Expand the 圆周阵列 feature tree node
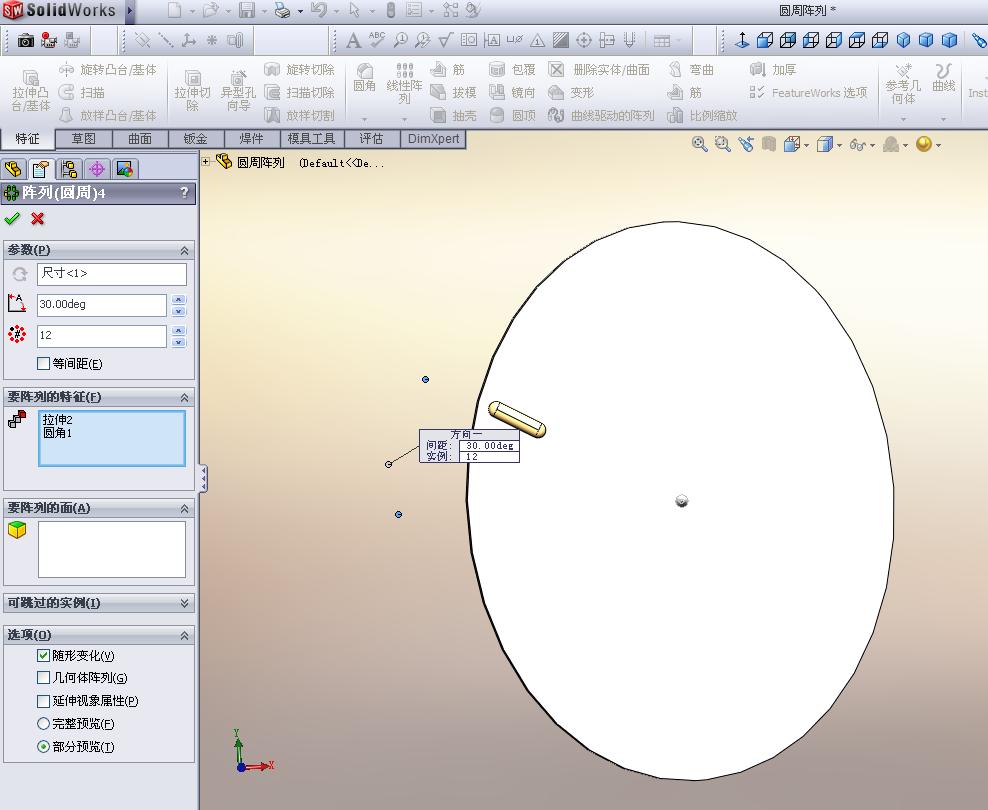 (x=205, y=162)
